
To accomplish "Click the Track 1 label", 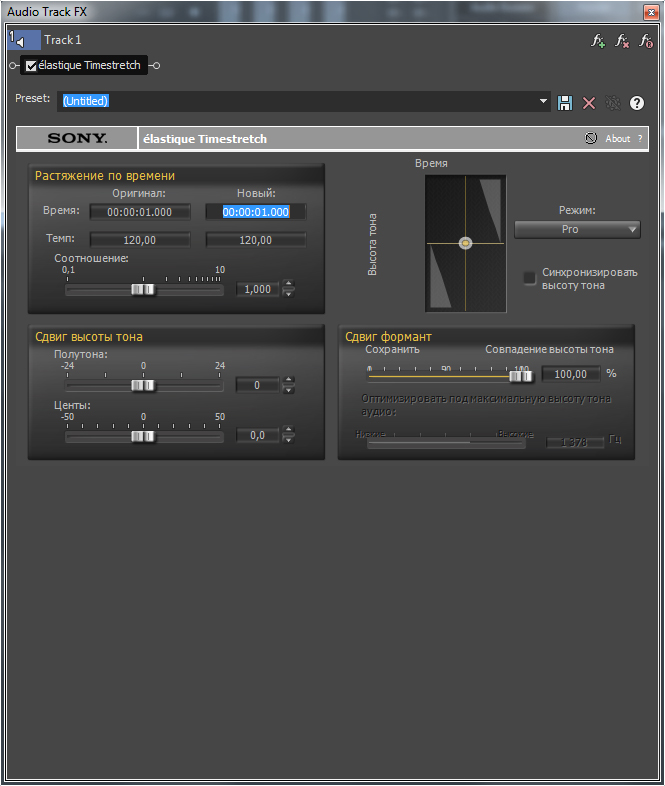I will pos(63,40).
